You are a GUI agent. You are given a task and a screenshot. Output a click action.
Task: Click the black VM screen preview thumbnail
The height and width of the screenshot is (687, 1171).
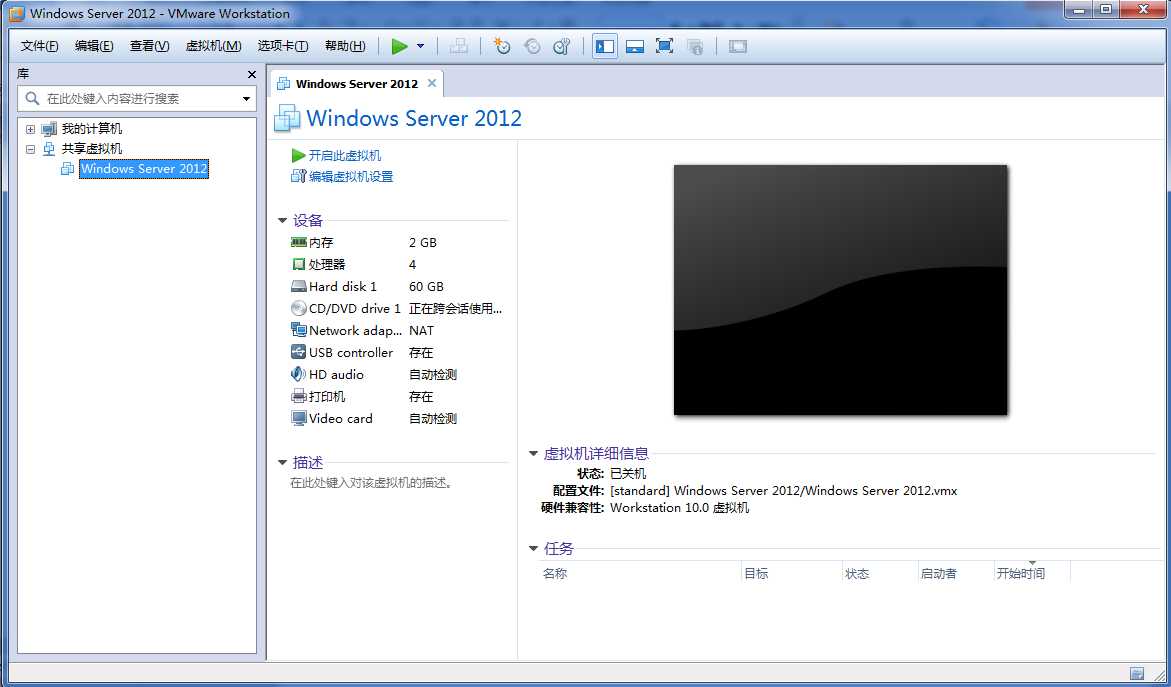pos(840,290)
